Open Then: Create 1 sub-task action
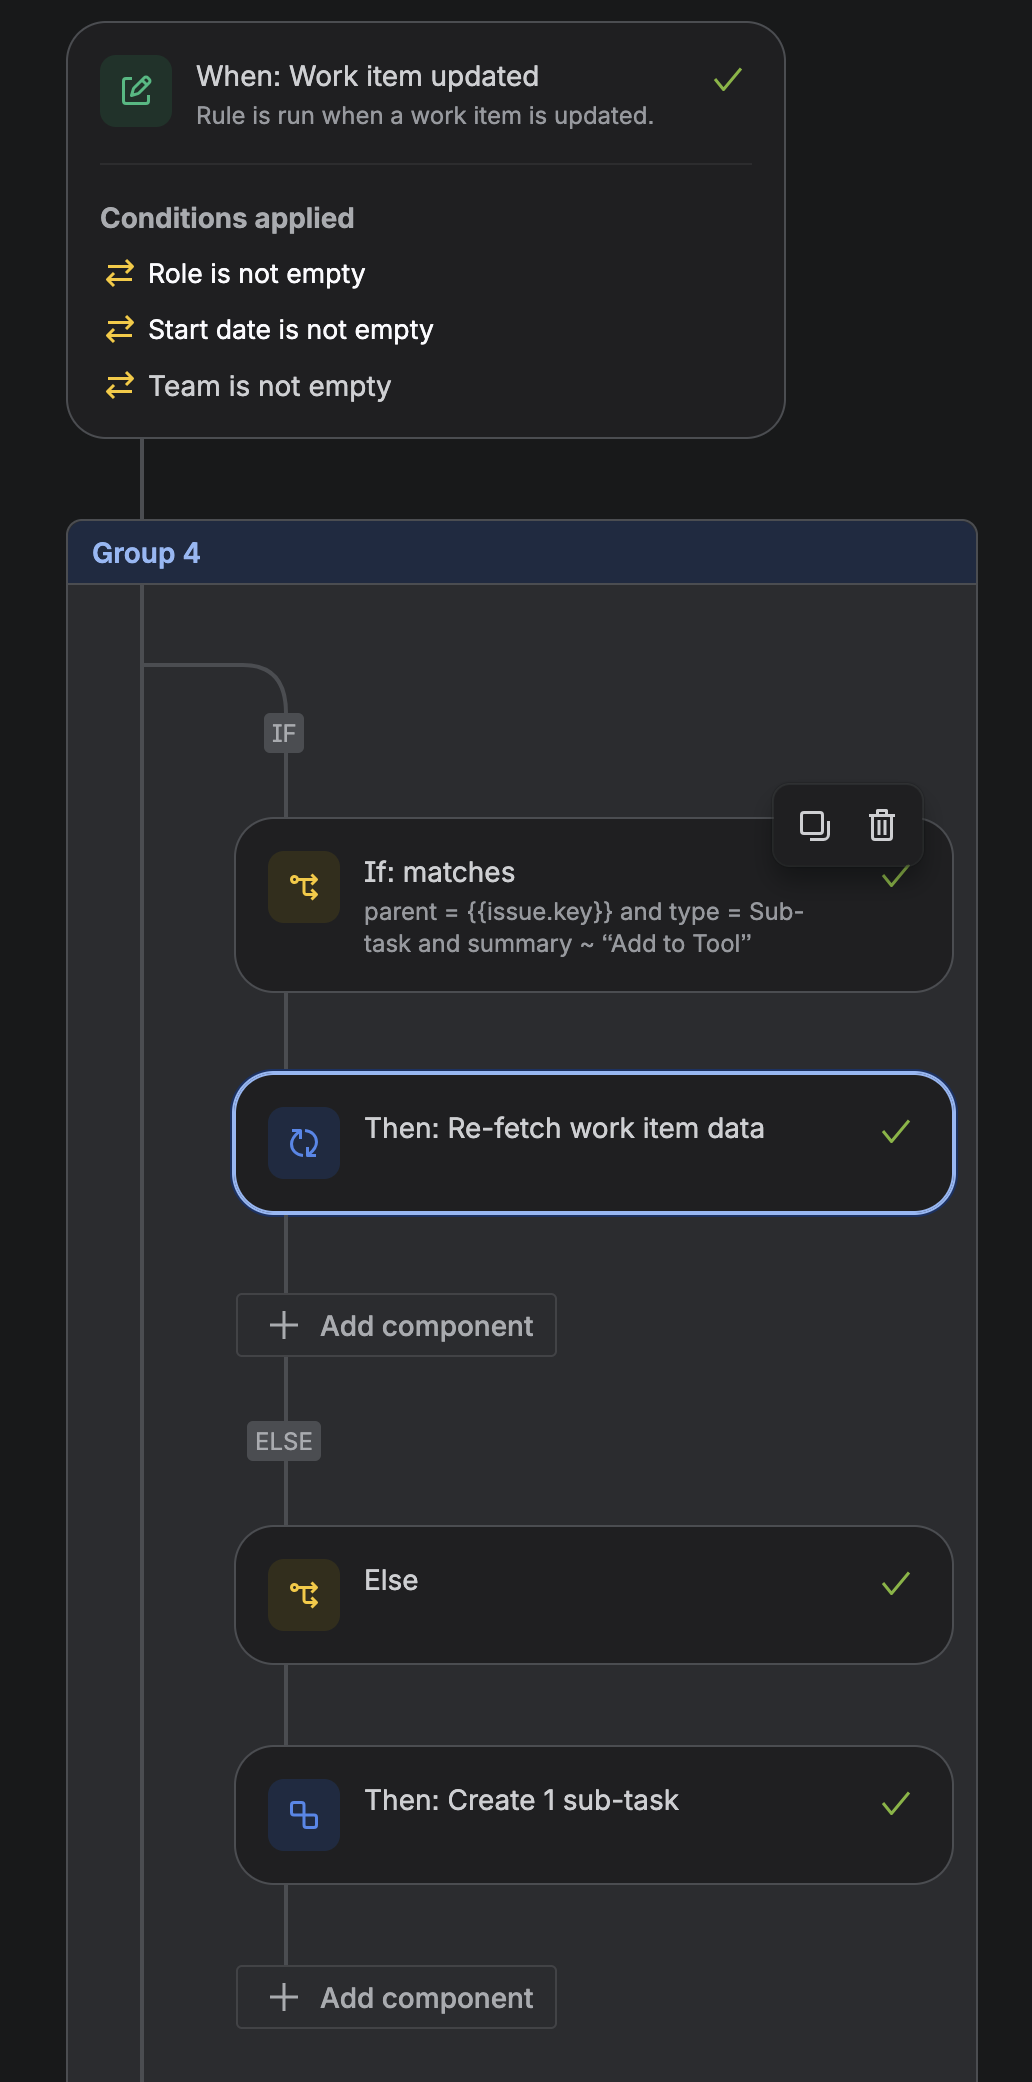The height and width of the screenshot is (2082, 1032). pos(594,1815)
